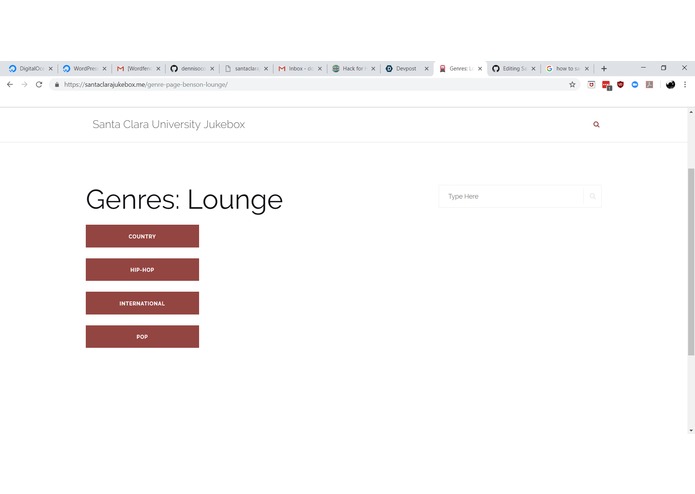The height and width of the screenshot is (494, 695).
Task: Select the HIP-HOP genre button
Action: coord(142,269)
